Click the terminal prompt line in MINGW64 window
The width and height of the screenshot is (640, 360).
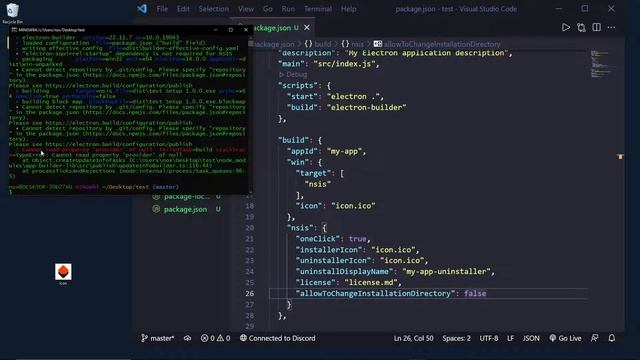tap(94, 187)
